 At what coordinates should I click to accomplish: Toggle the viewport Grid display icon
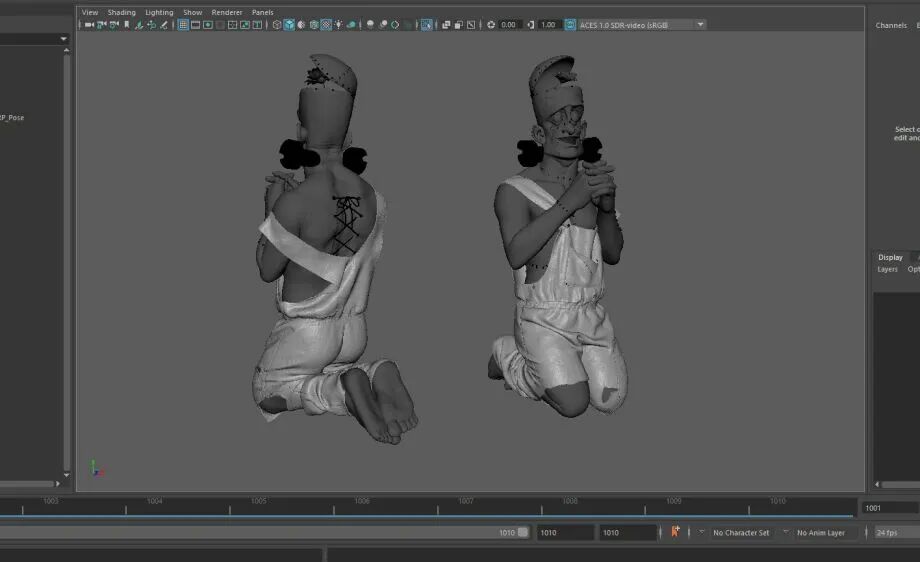coord(183,24)
